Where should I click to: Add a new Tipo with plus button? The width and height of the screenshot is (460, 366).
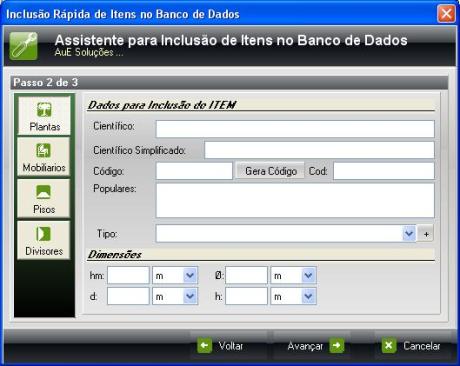(426, 234)
